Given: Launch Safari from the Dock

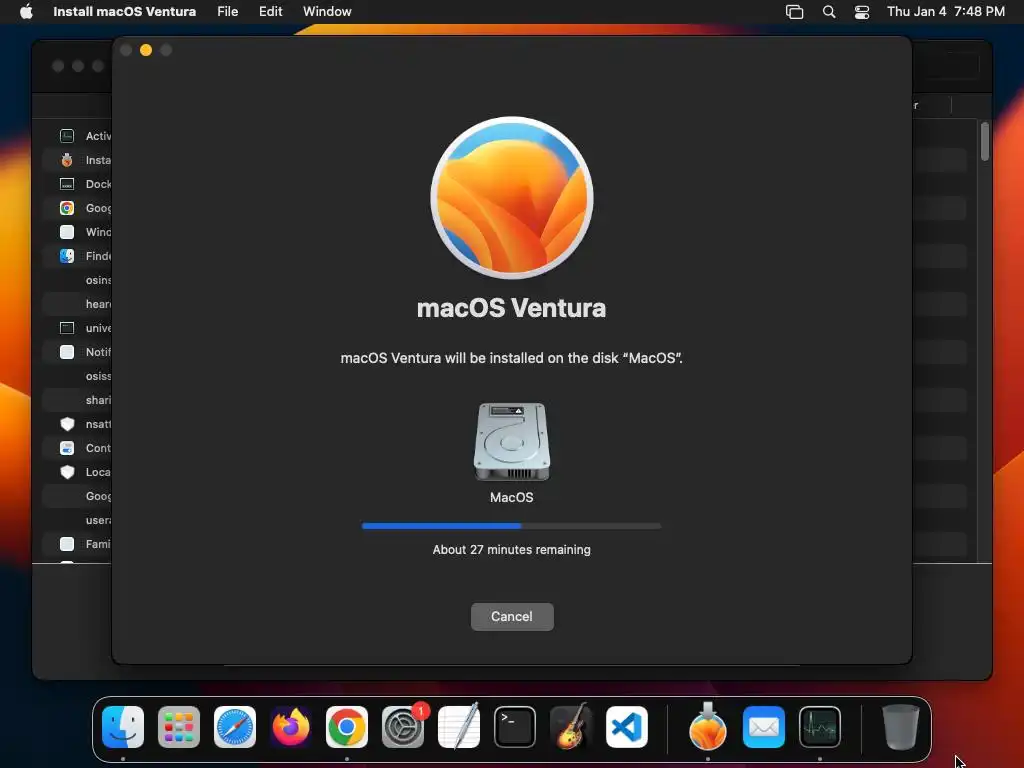Looking at the screenshot, I should point(235,727).
